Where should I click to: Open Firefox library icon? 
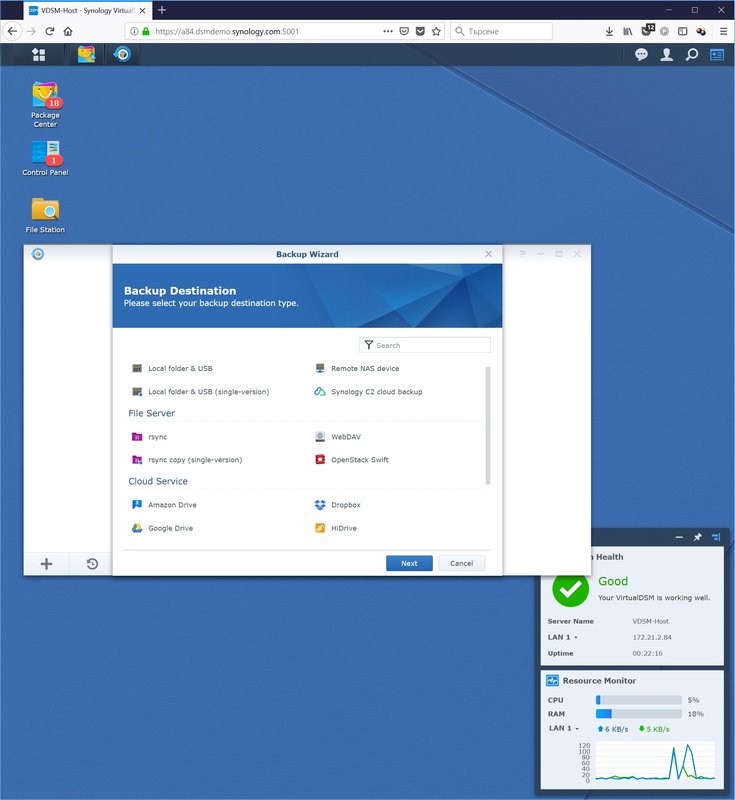[x=628, y=31]
